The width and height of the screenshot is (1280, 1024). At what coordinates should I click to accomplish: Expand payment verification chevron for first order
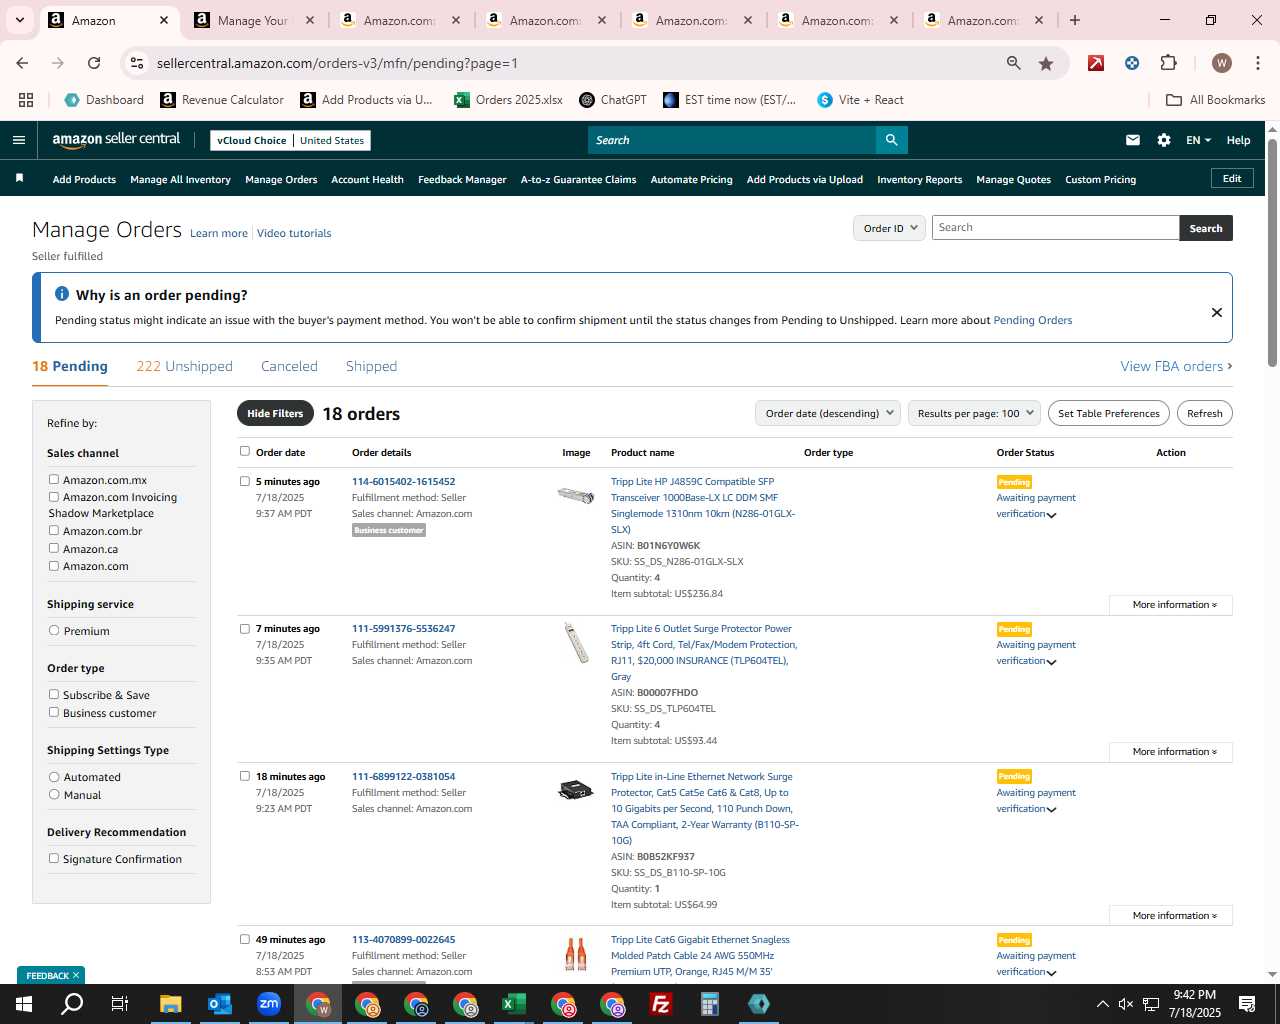coord(1051,515)
